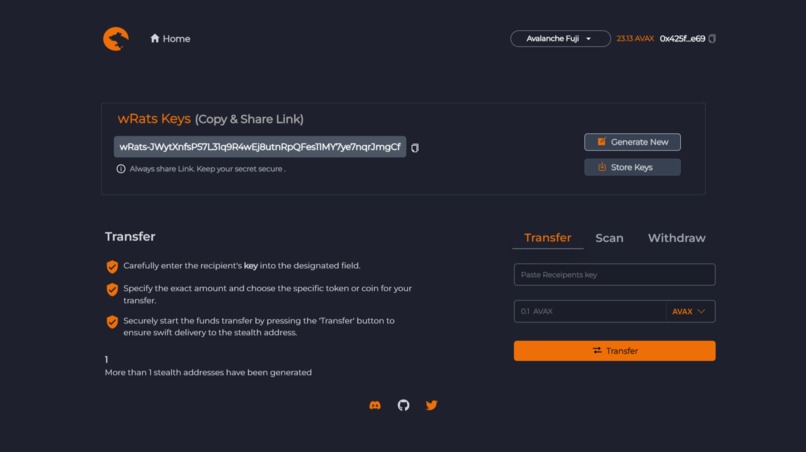Click shield icon beside Specify the exact amount
This screenshot has width=806, height=452.
(112, 290)
